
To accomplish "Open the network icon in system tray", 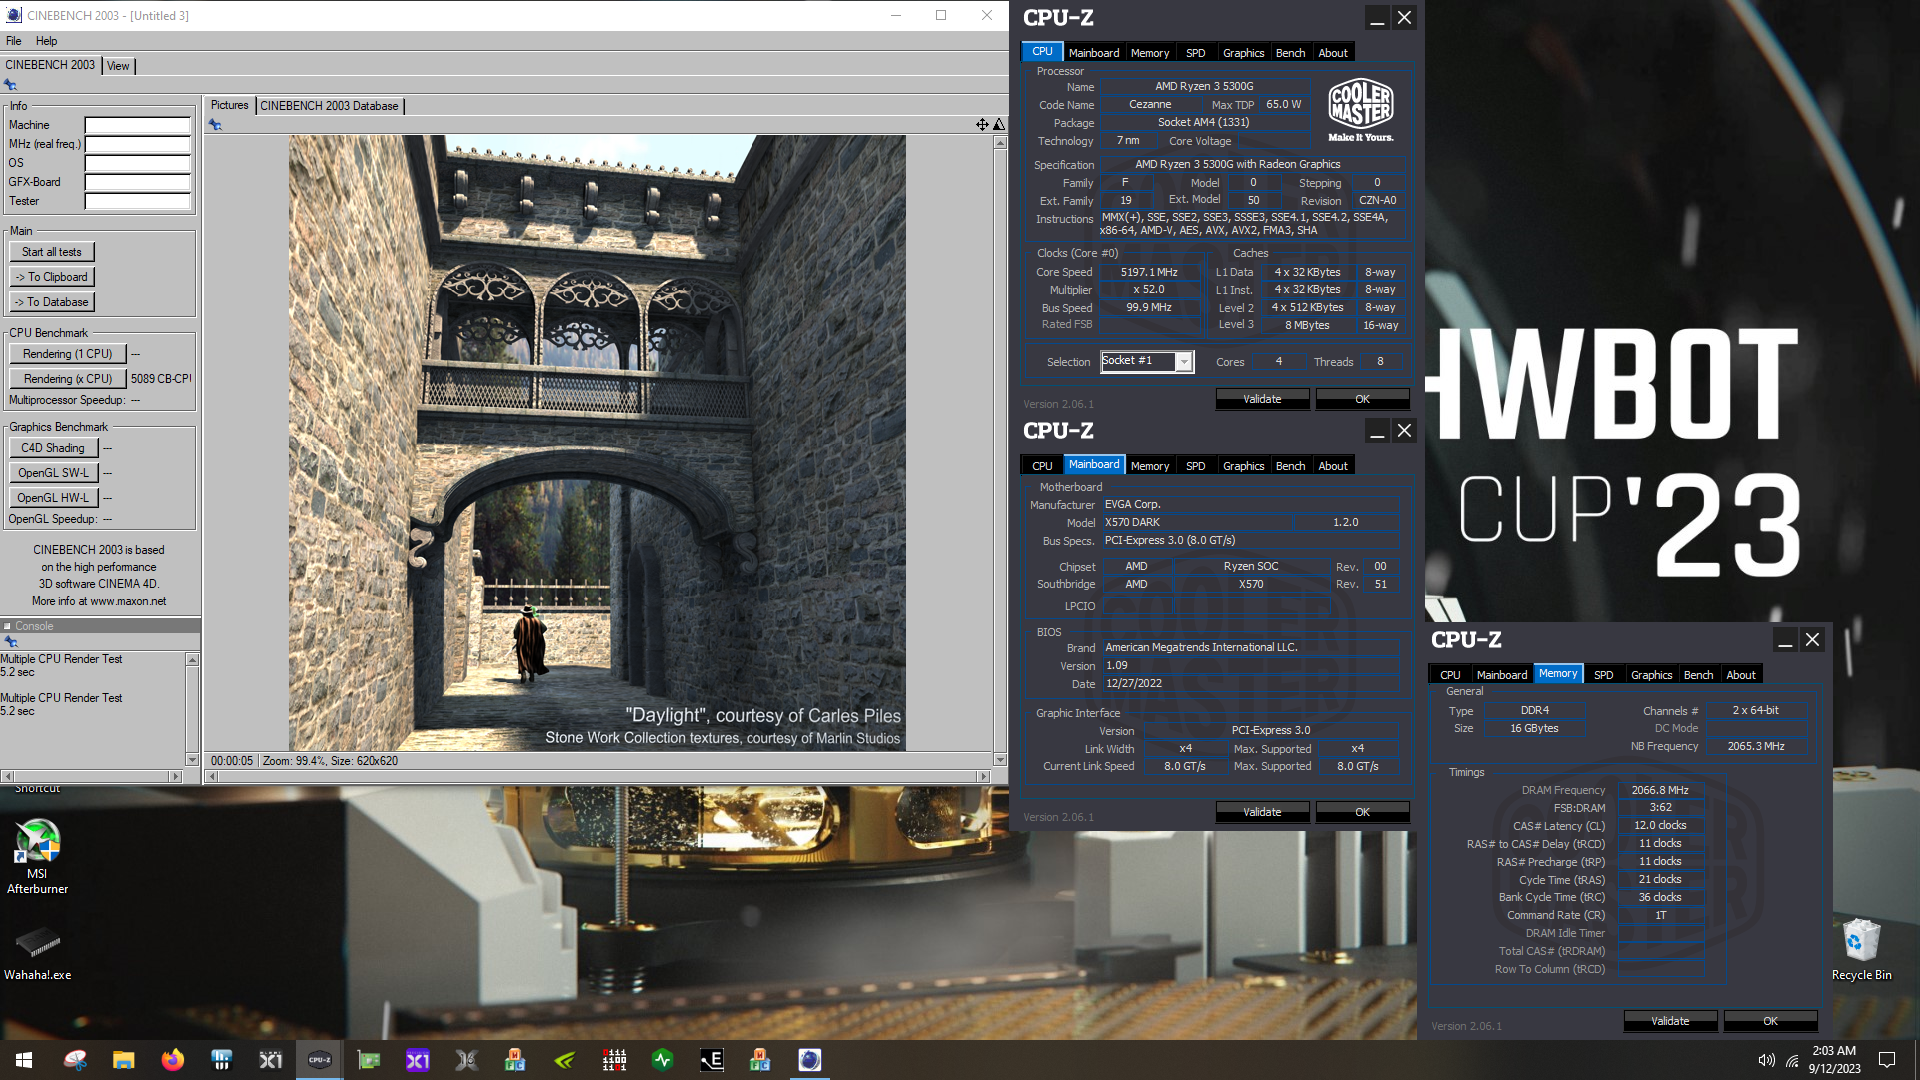I will point(1792,1060).
